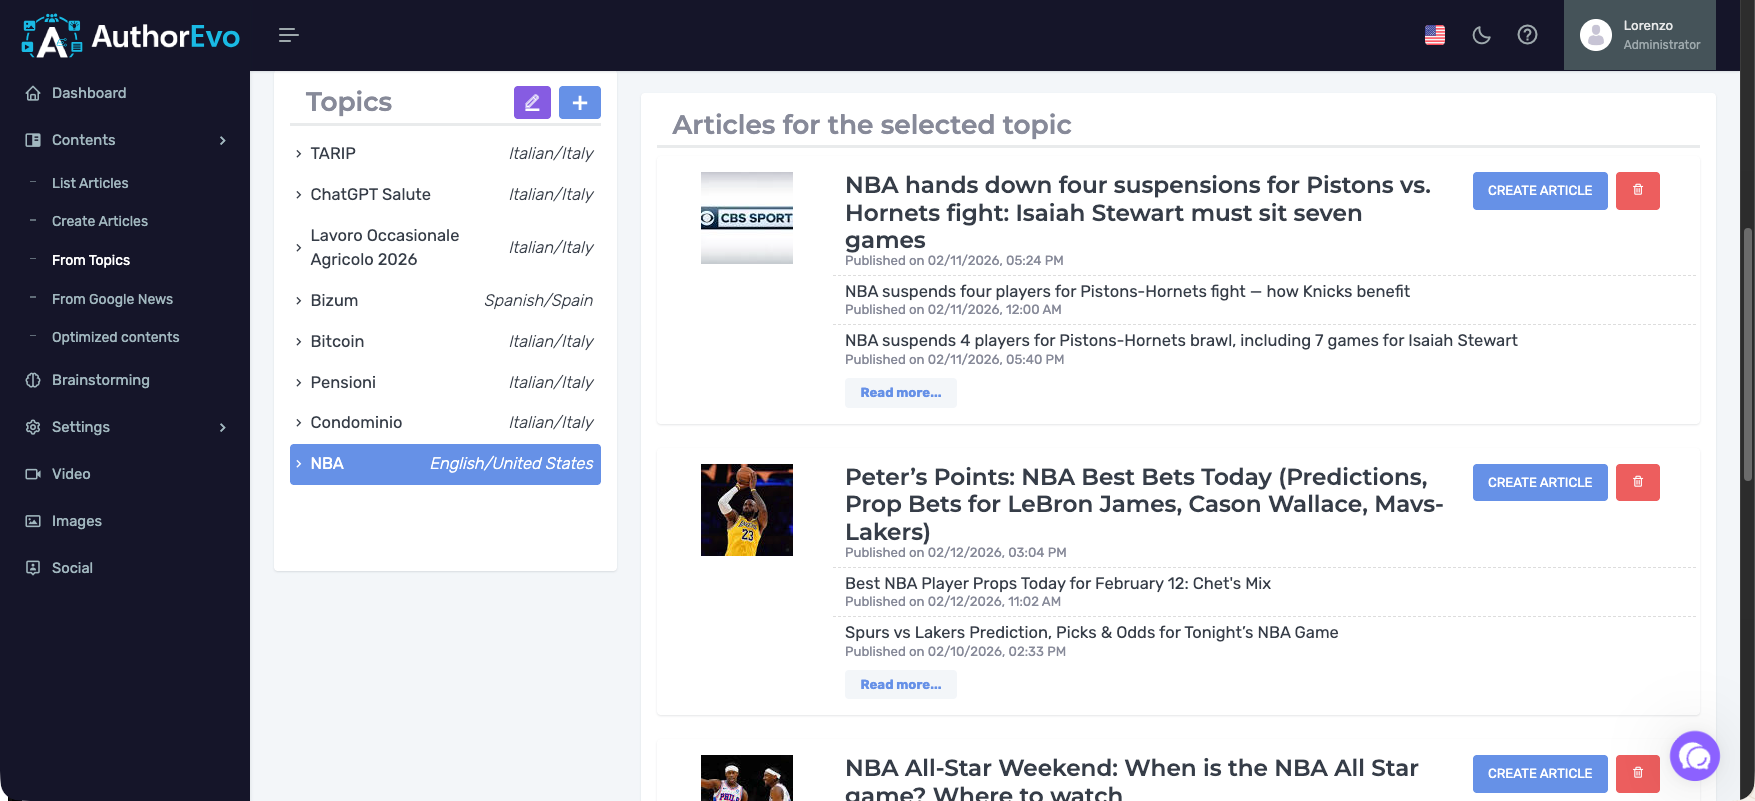The width and height of the screenshot is (1755, 801).
Task: Click Spanish/Spain label on Bizum row
Action: [x=539, y=300]
